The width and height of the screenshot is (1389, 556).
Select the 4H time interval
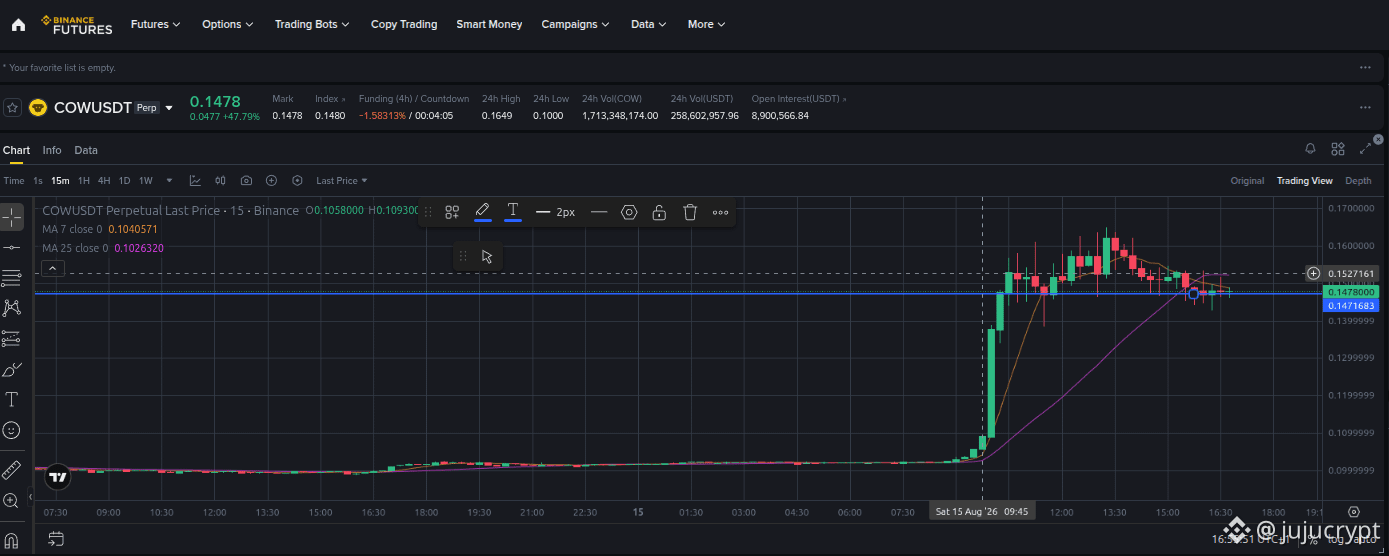tap(104, 181)
